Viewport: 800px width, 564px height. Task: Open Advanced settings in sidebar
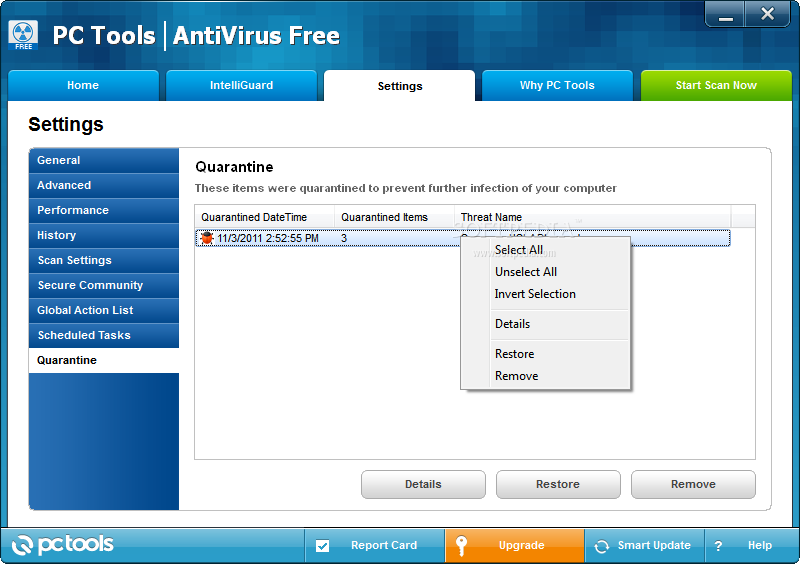tap(104, 185)
